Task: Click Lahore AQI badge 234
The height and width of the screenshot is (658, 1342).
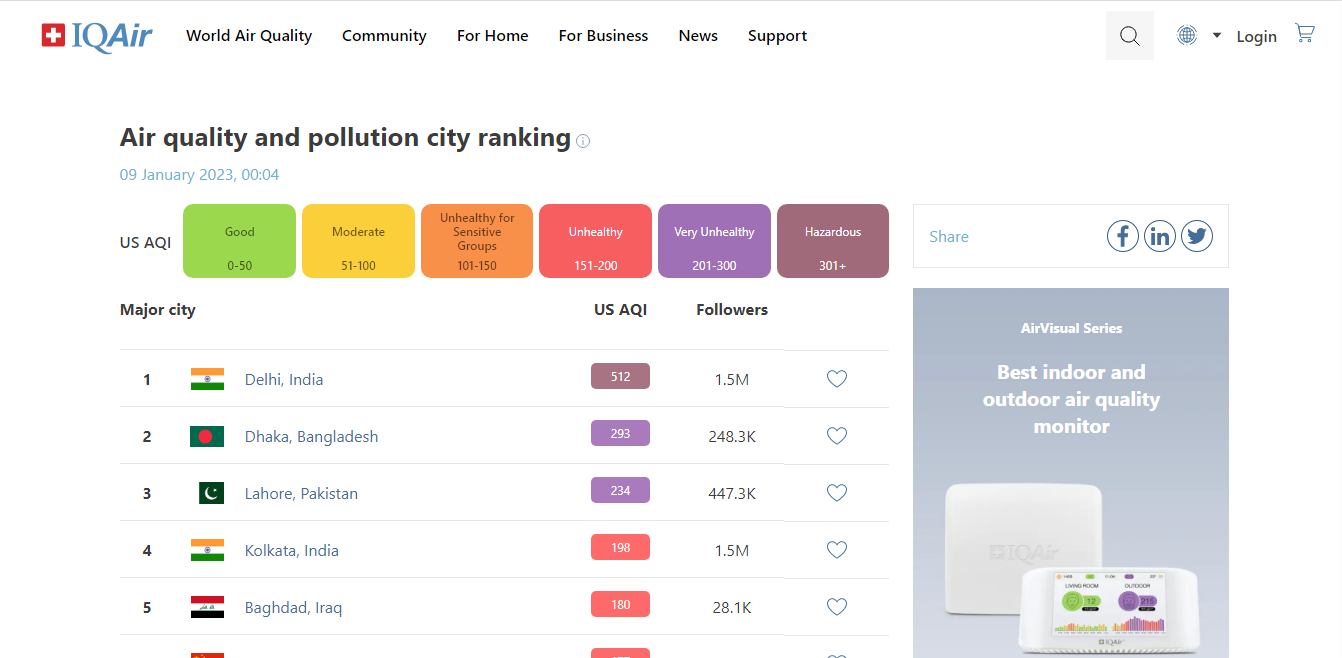Action: [x=620, y=490]
